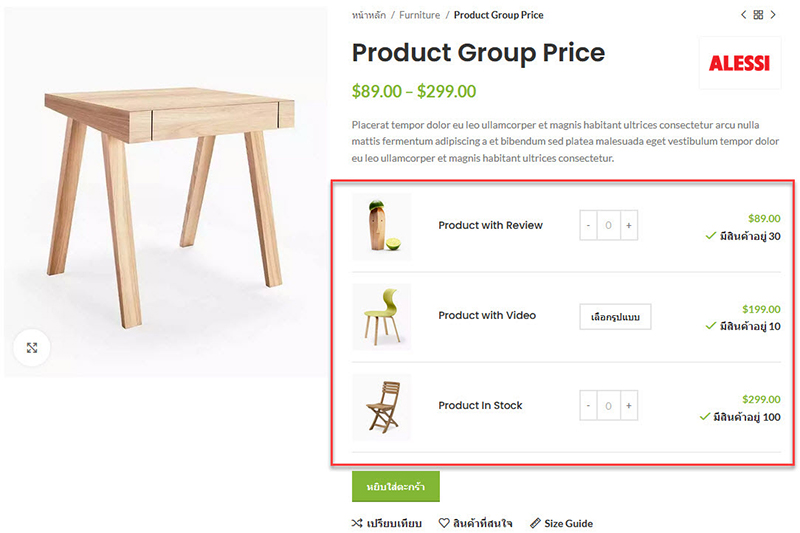Decrease quantity for Product In Stock

[x=588, y=406]
